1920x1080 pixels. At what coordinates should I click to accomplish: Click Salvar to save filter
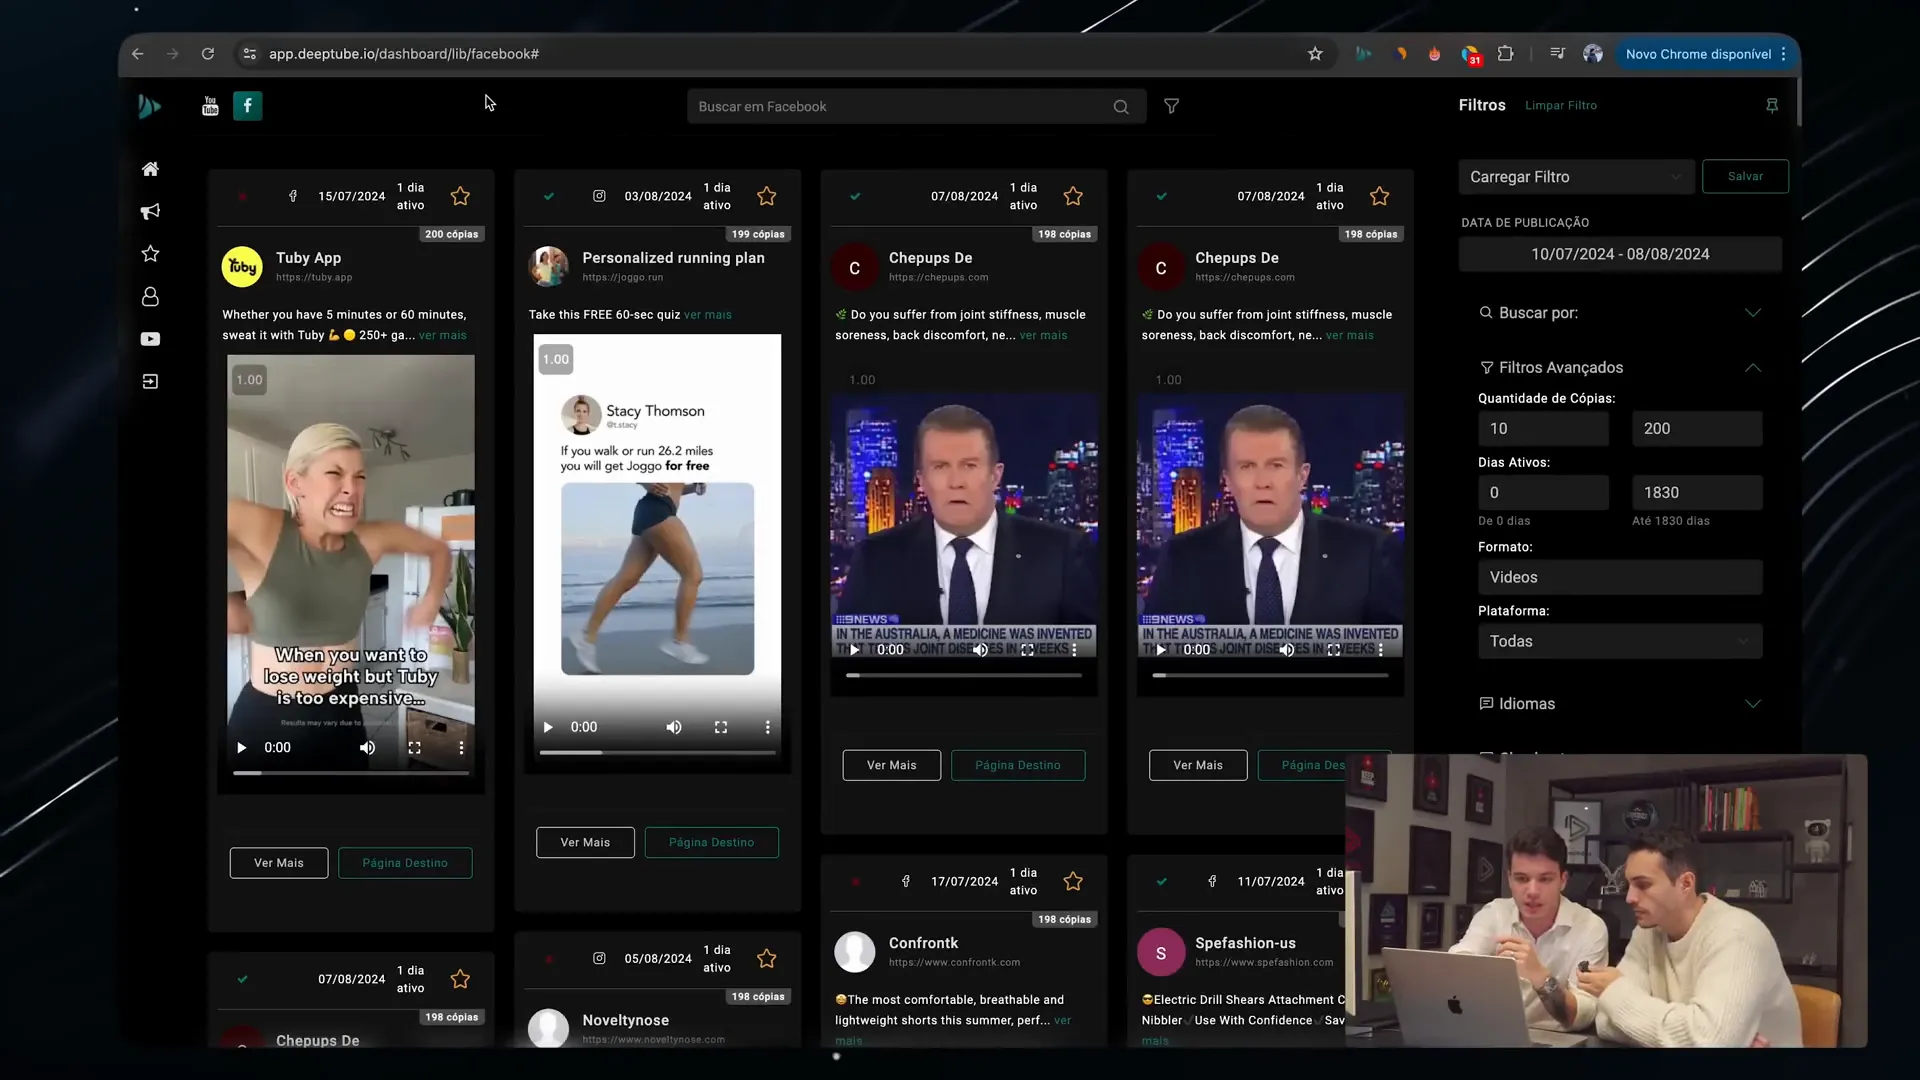[1745, 176]
